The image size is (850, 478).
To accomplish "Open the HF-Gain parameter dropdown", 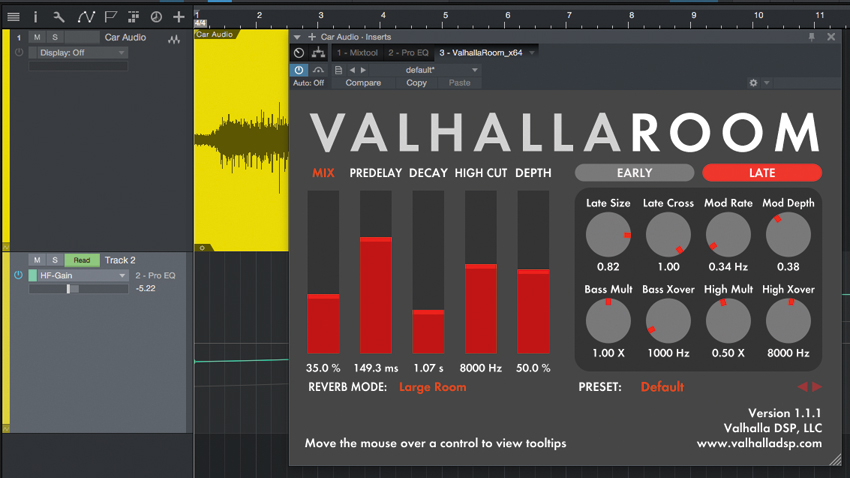I will [x=78, y=275].
